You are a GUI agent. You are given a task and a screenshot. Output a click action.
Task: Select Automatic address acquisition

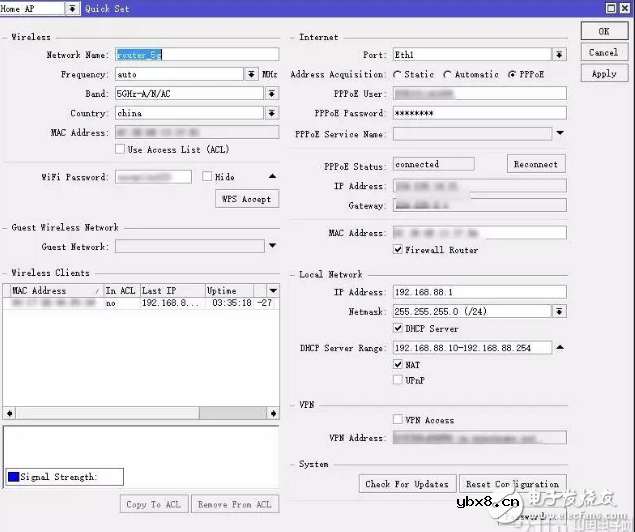[x=447, y=74]
